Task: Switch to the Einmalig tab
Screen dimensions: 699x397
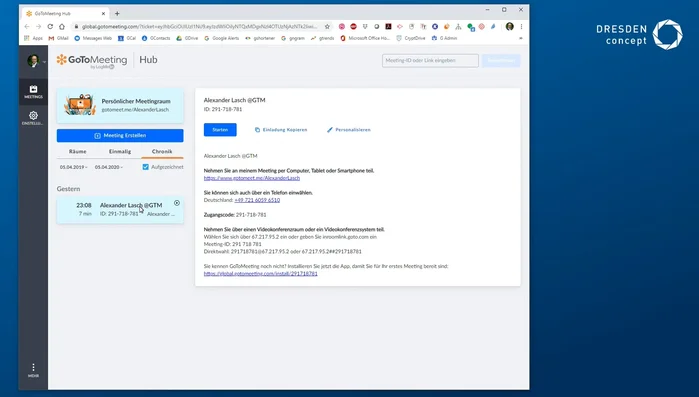Action: pos(120,151)
